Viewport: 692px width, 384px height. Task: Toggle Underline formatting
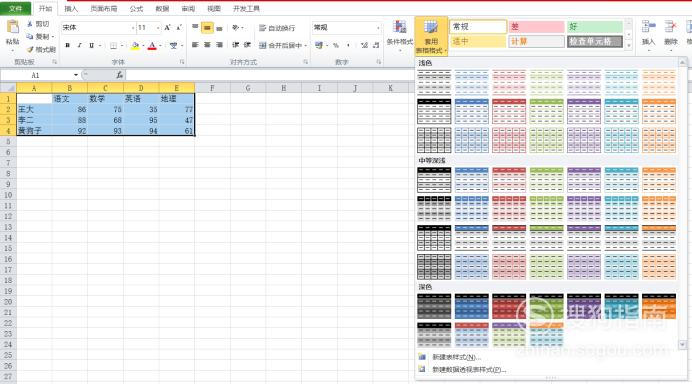[91, 45]
